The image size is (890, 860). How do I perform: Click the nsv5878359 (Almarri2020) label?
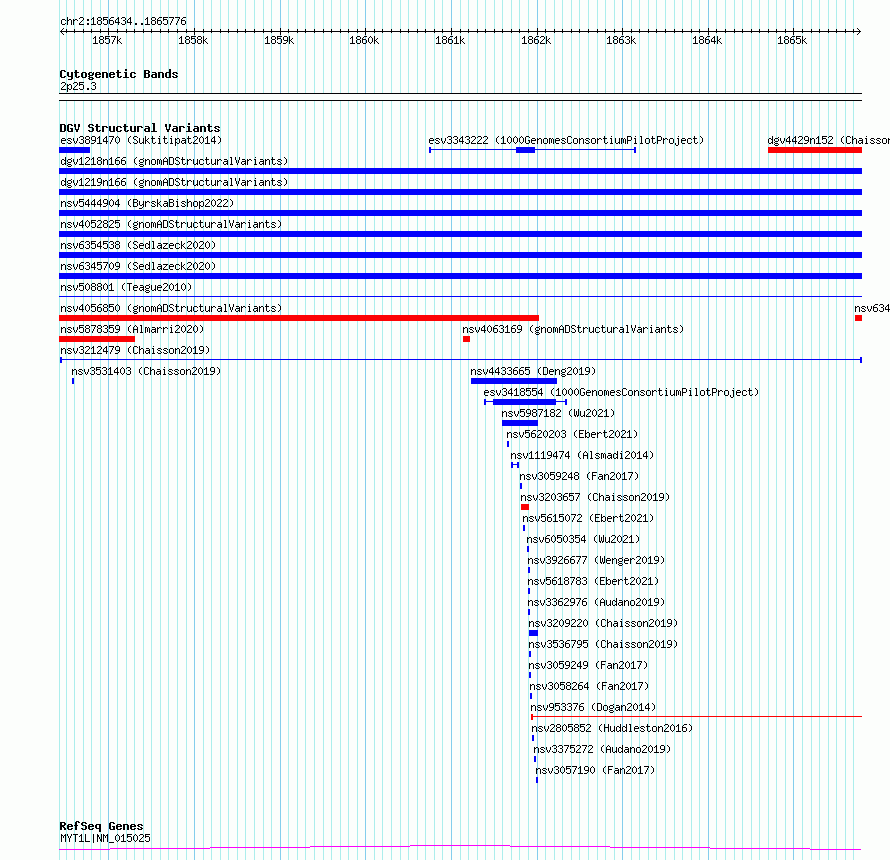(132, 329)
